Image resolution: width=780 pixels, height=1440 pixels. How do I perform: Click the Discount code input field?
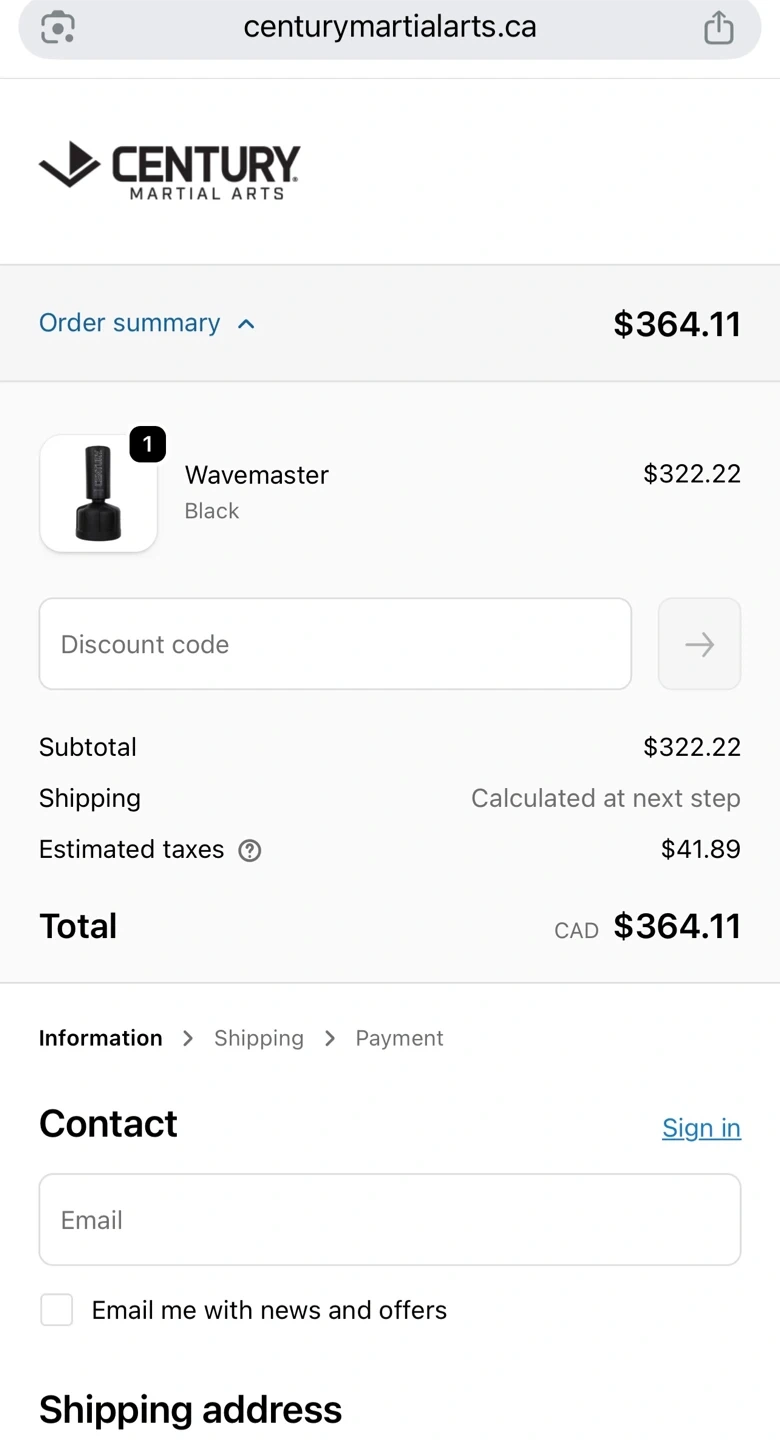pos(335,644)
